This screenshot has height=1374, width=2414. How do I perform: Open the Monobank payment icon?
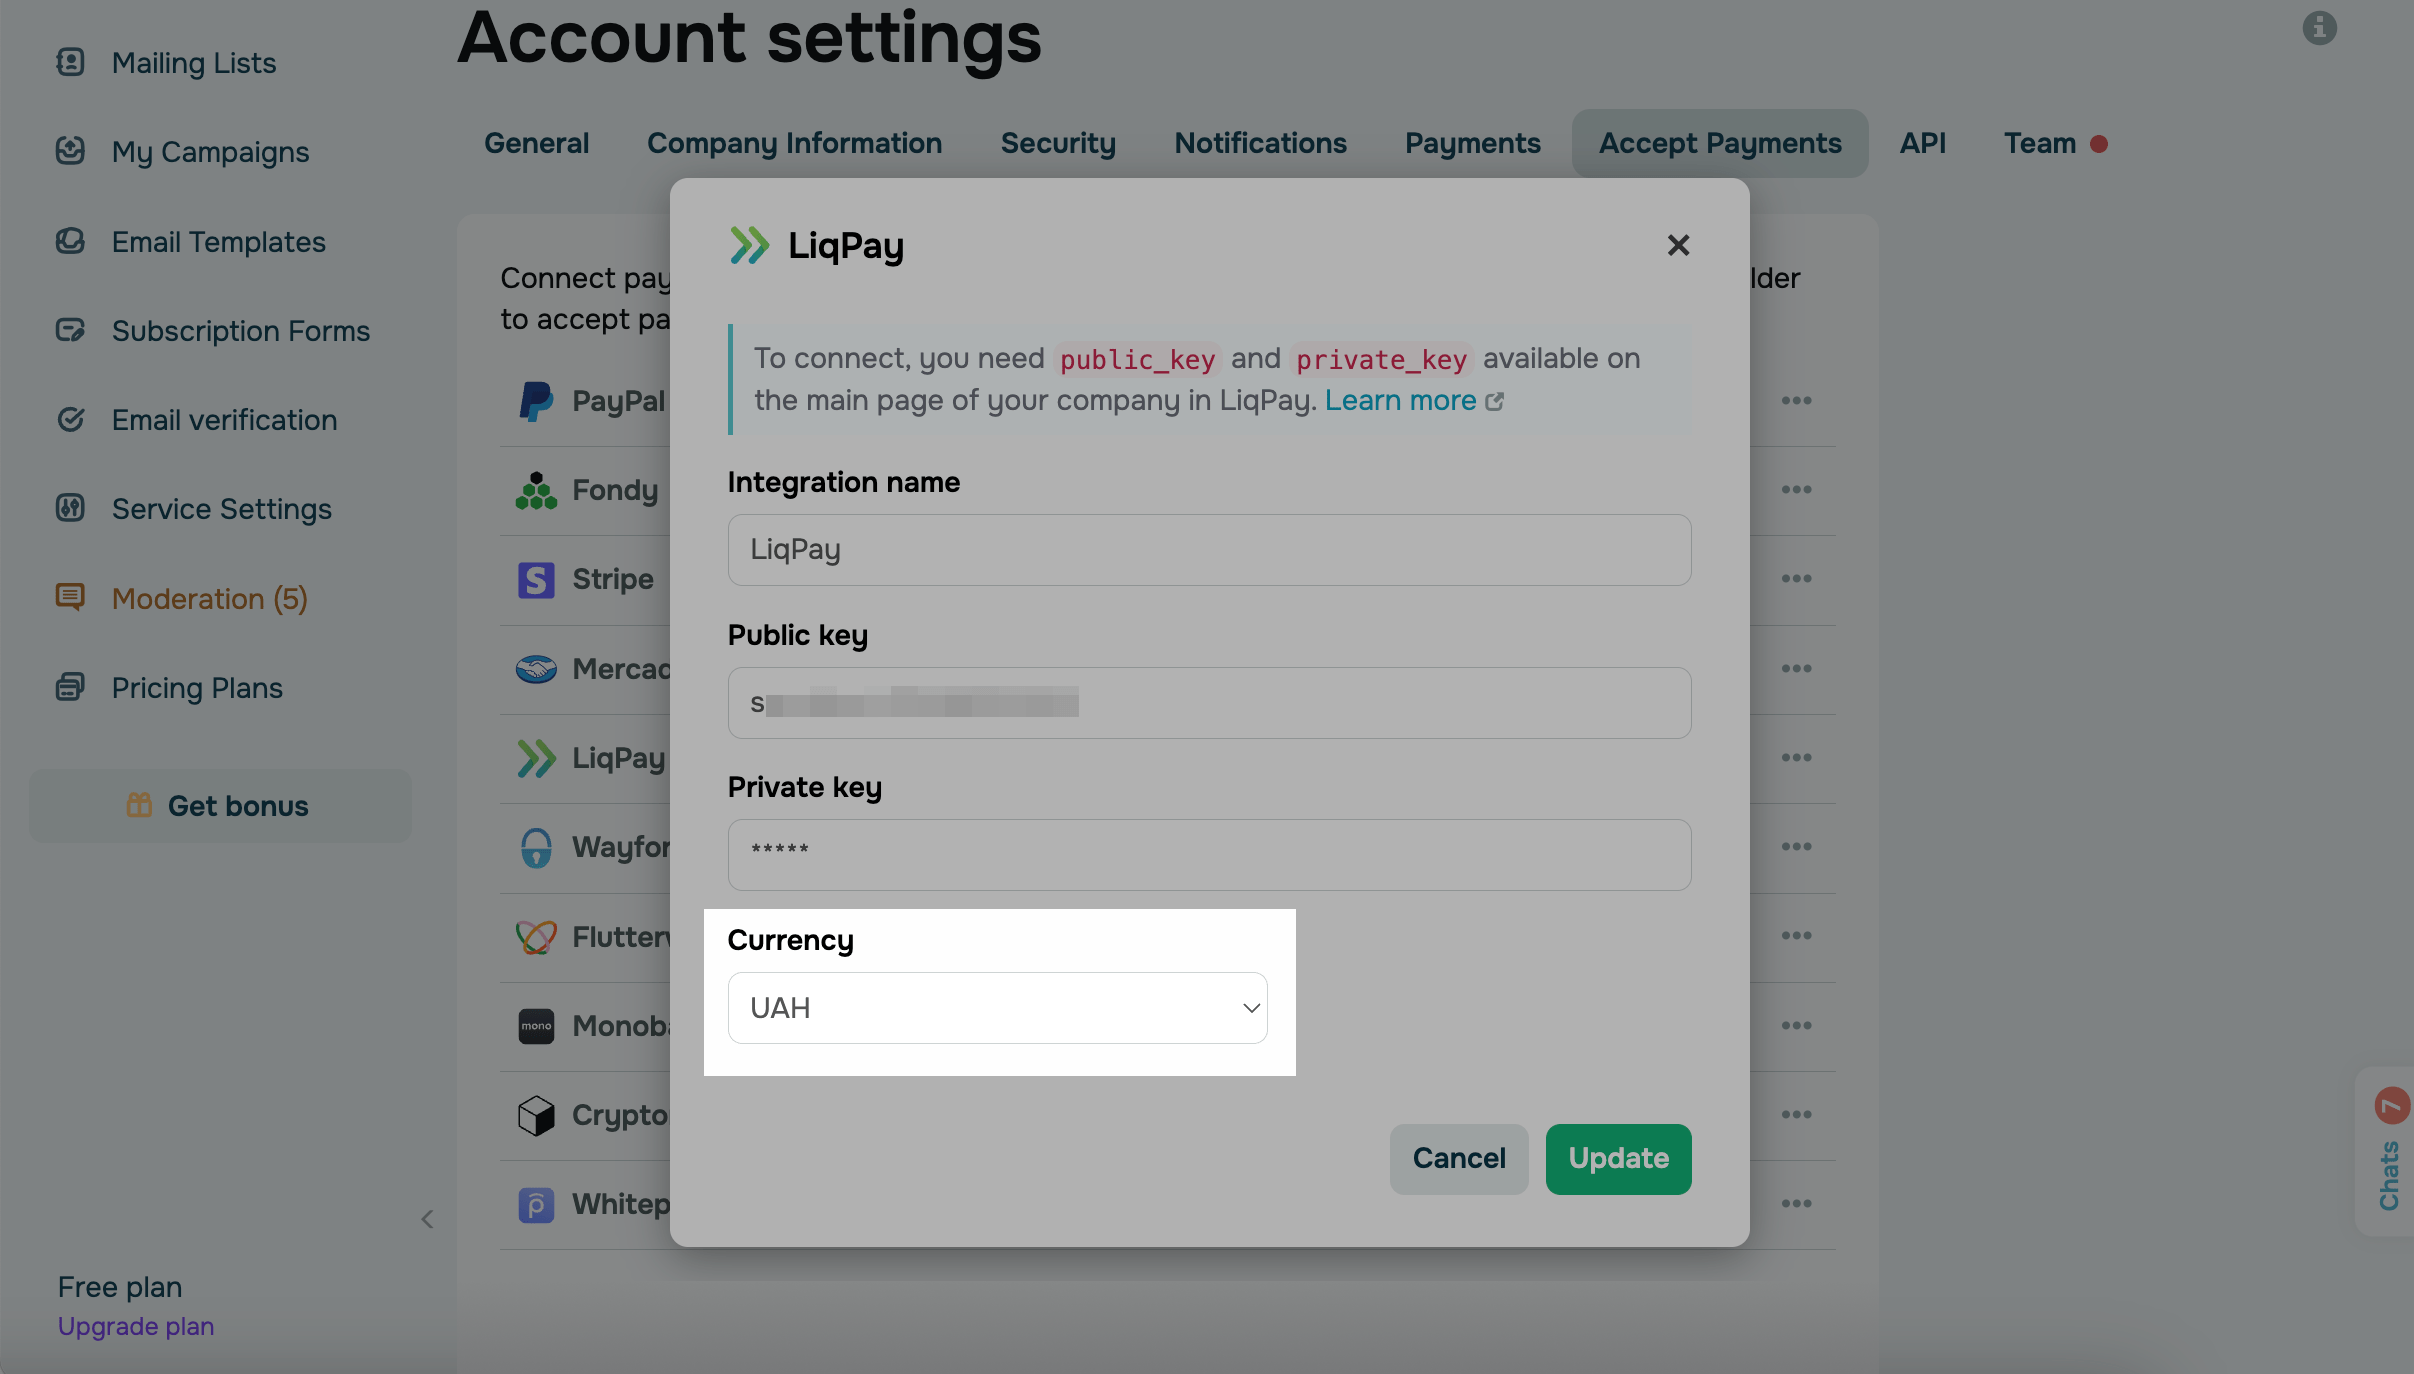point(536,1025)
